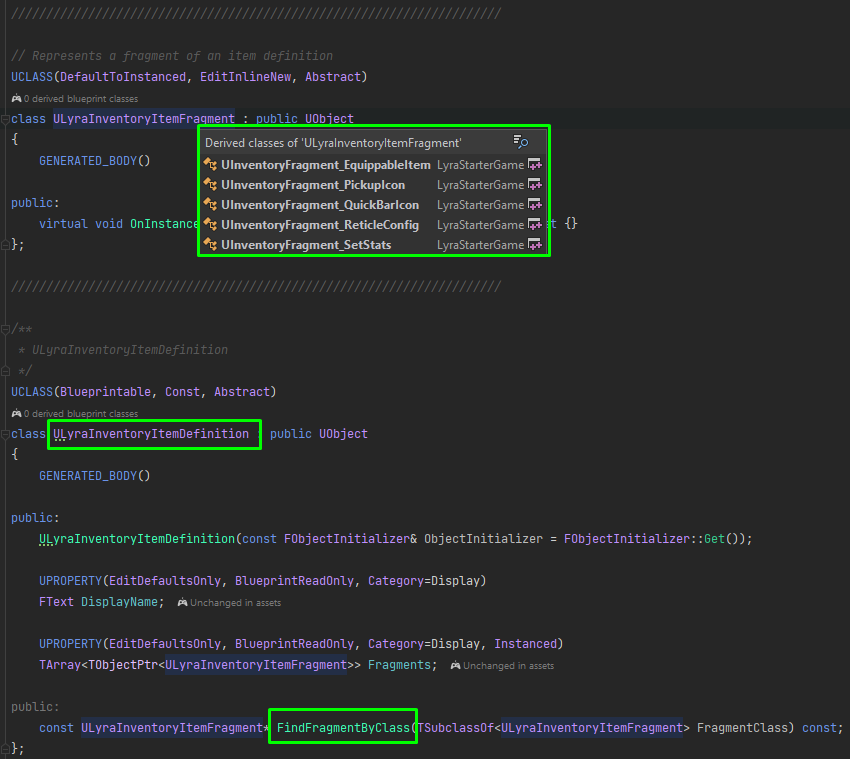Click the ULyraInventoryItemDefinition constructor name
The width and height of the screenshot is (850, 759).
(137, 539)
